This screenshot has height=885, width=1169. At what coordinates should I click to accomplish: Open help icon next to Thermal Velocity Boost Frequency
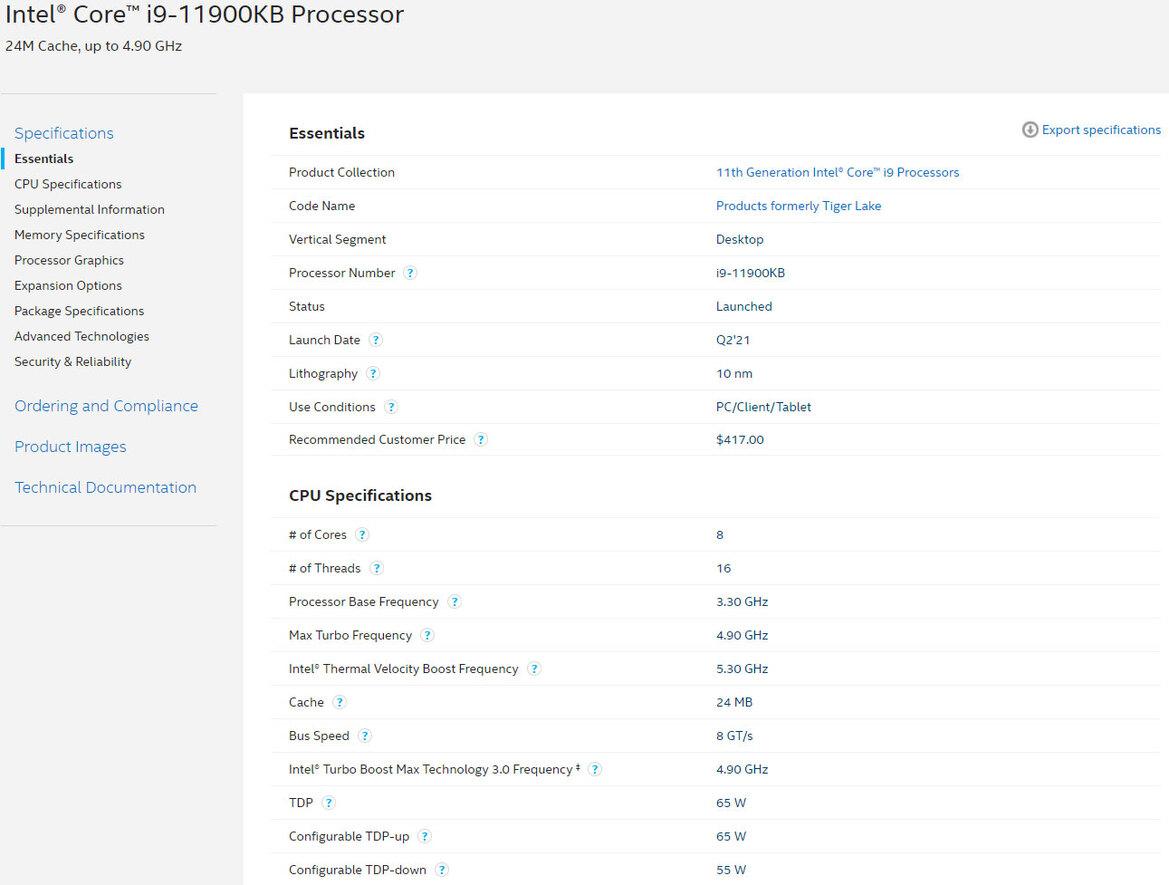(x=534, y=669)
